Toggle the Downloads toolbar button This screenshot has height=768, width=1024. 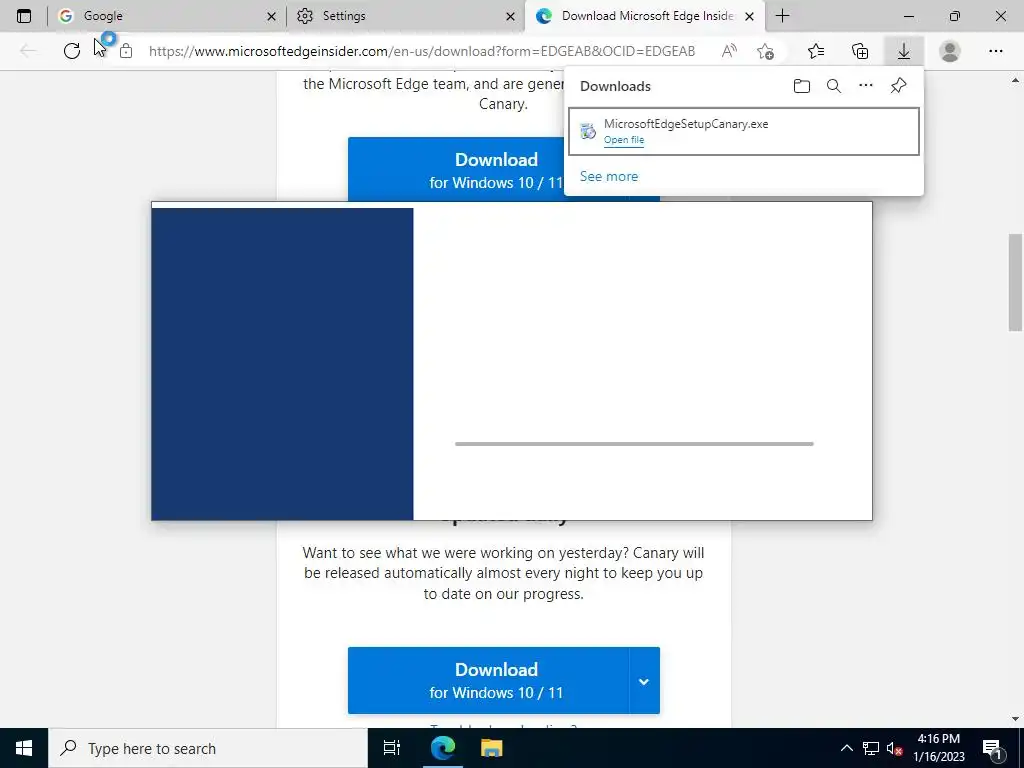coord(904,51)
